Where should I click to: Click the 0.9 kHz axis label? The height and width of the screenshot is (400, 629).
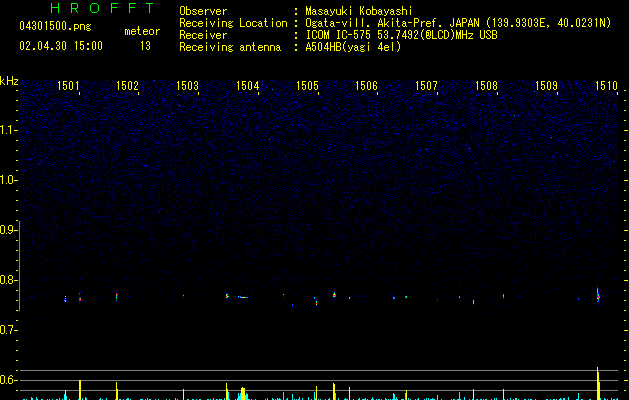coord(8,230)
